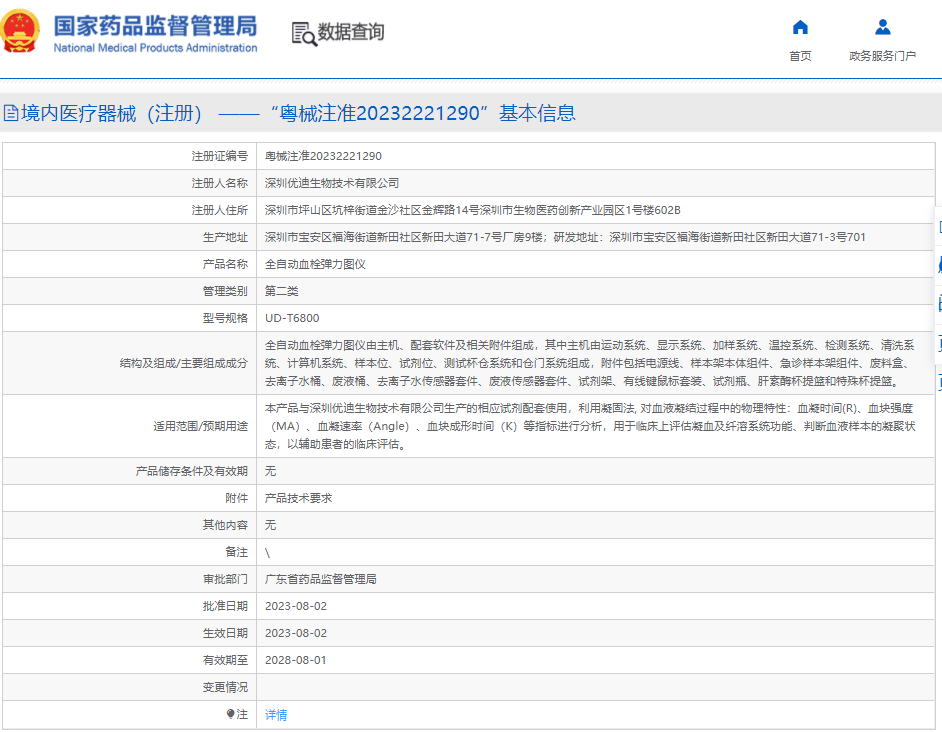The width and height of the screenshot is (942, 732).
Task: Click the 附件 row label
Action: (237, 498)
